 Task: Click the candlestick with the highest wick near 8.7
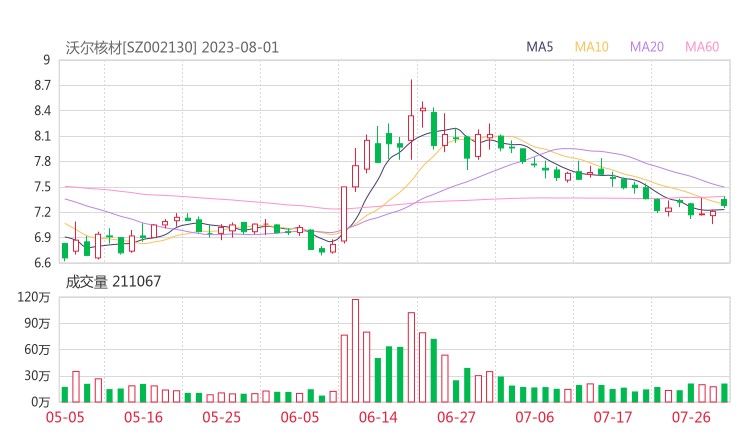(x=411, y=120)
